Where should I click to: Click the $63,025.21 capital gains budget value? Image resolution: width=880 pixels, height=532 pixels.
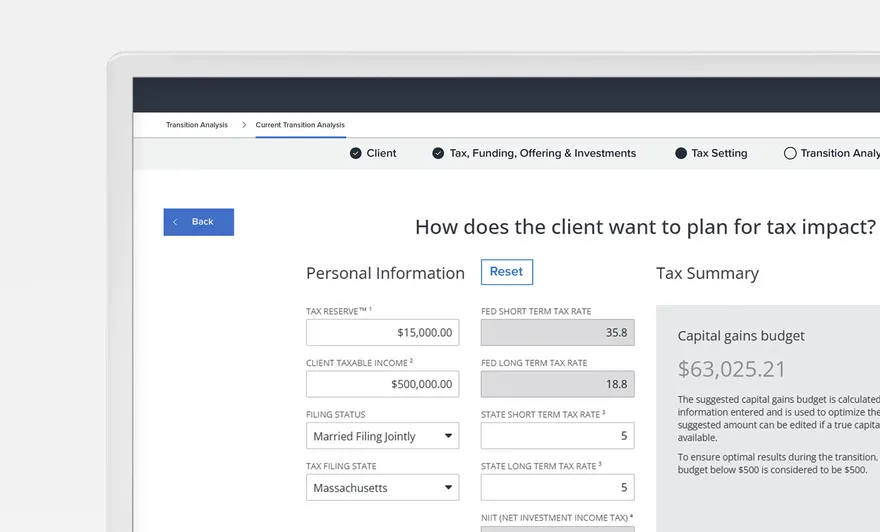pos(731,369)
